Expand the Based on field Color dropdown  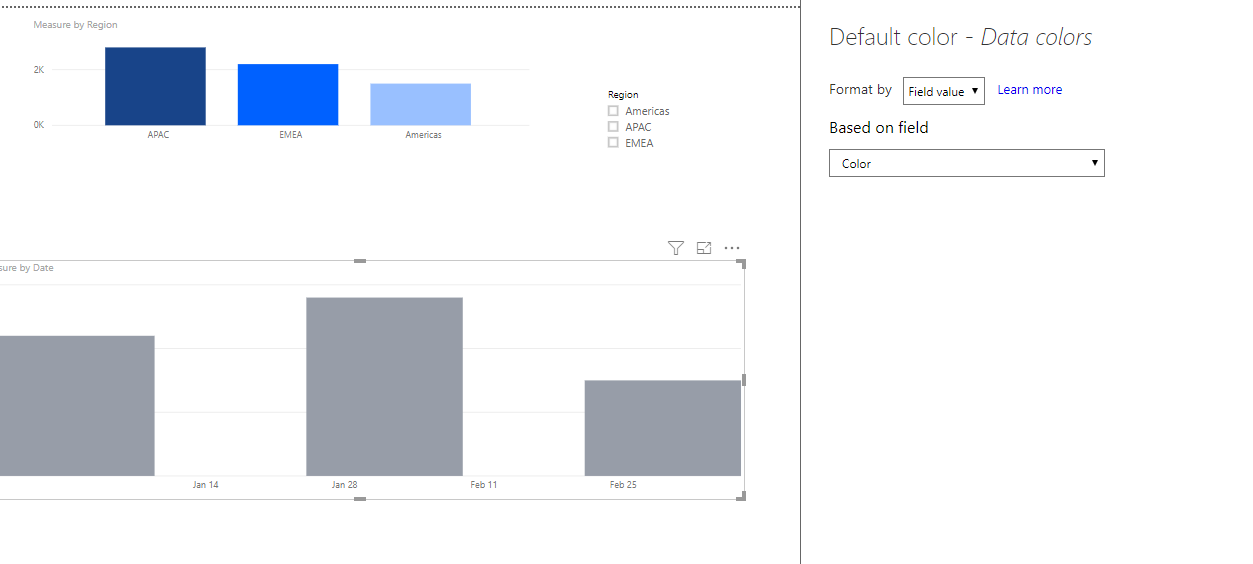click(967, 163)
